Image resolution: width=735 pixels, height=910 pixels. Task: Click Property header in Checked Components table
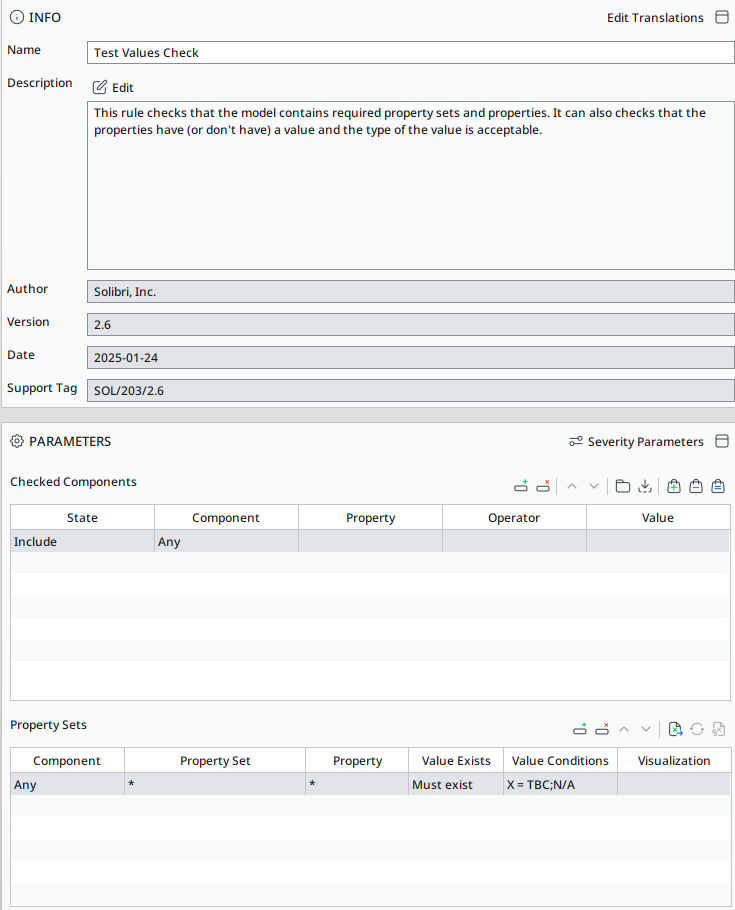coord(370,518)
